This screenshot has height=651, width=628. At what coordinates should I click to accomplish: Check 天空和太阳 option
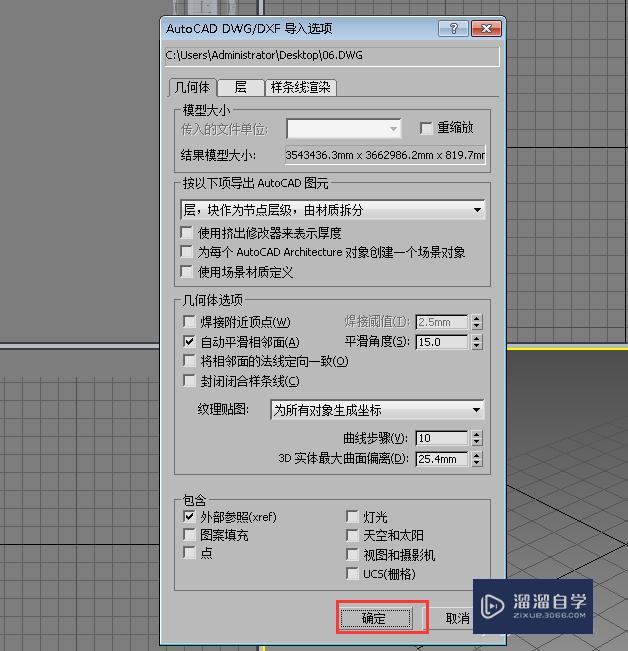pyautogui.click(x=352, y=535)
